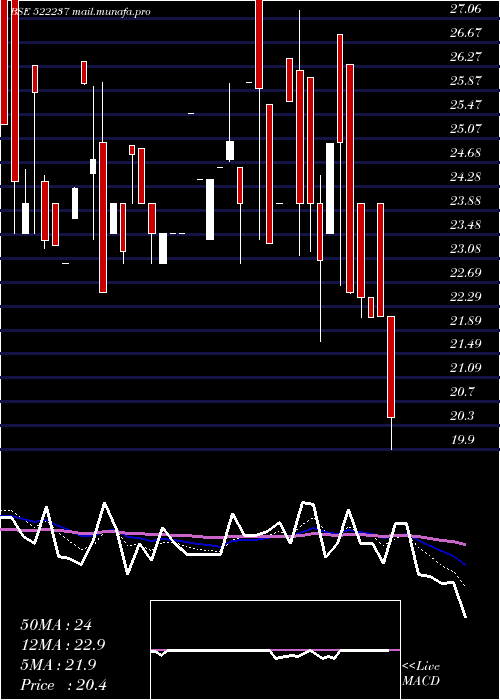Click the 50MA : 24 readout
The width and height of the screenshot is (500, 700).
click(x=56, y=625)
